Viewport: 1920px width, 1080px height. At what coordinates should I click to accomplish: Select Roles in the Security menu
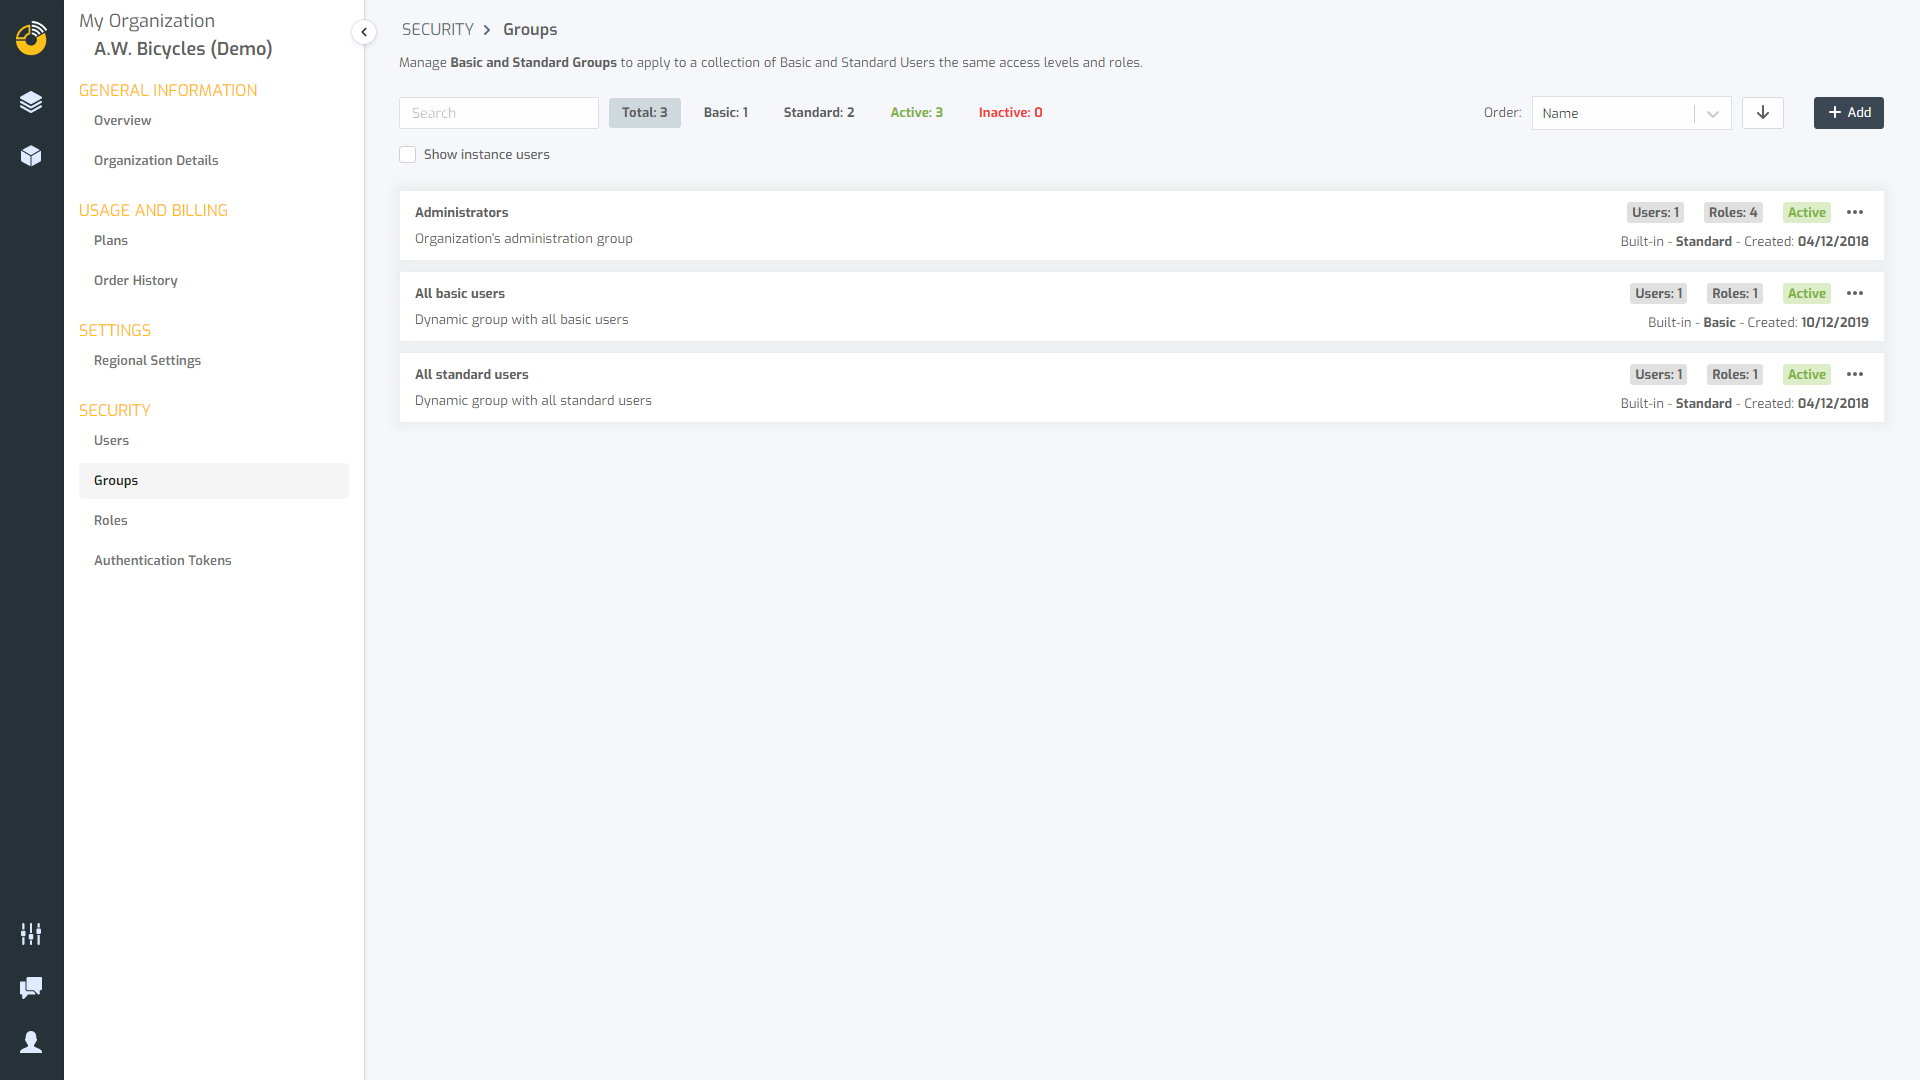tap(110, 520)
